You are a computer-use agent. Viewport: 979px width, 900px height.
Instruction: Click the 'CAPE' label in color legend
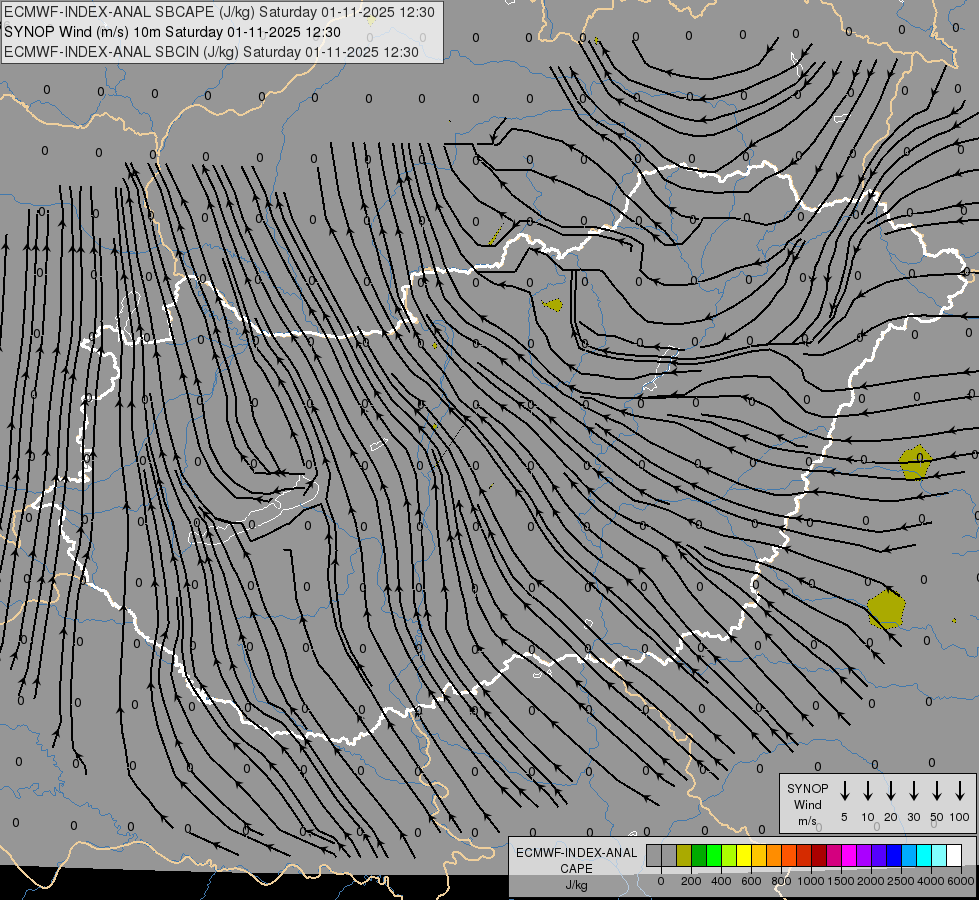coord(576,869)
